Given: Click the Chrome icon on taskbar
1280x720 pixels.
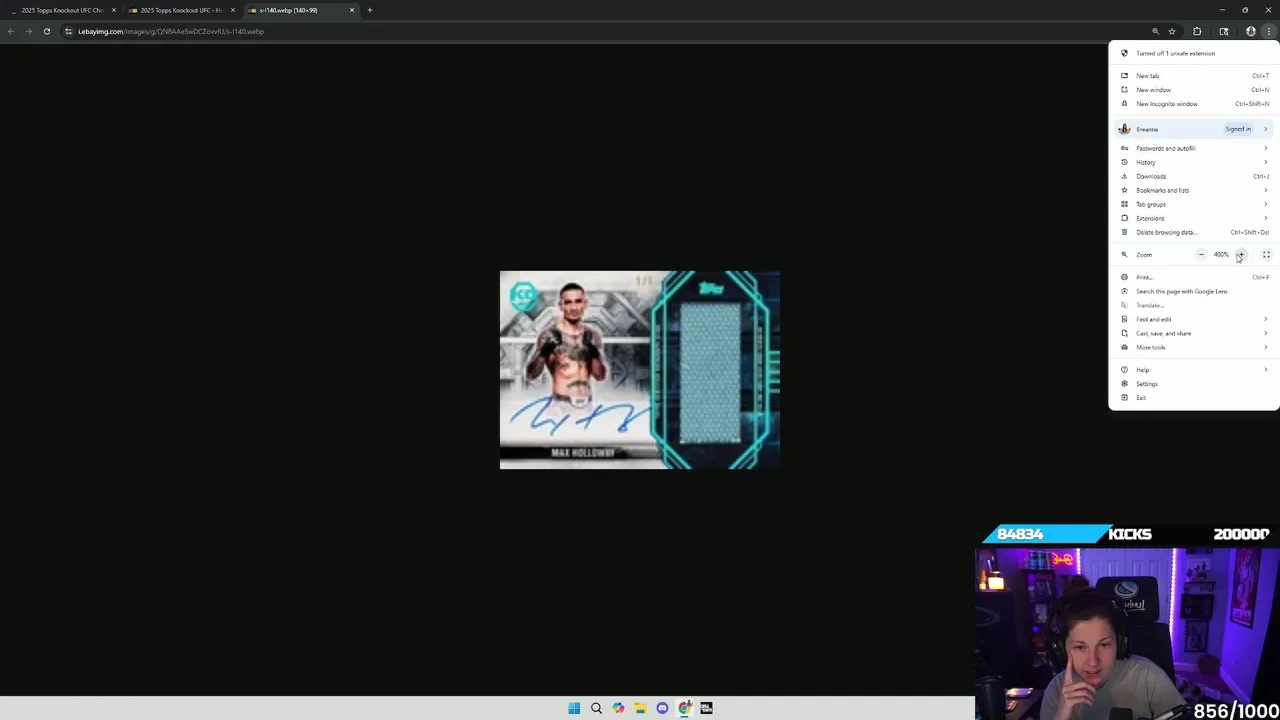Looking at the screenshot, I should pyautogui.click(x=684, y=708).
